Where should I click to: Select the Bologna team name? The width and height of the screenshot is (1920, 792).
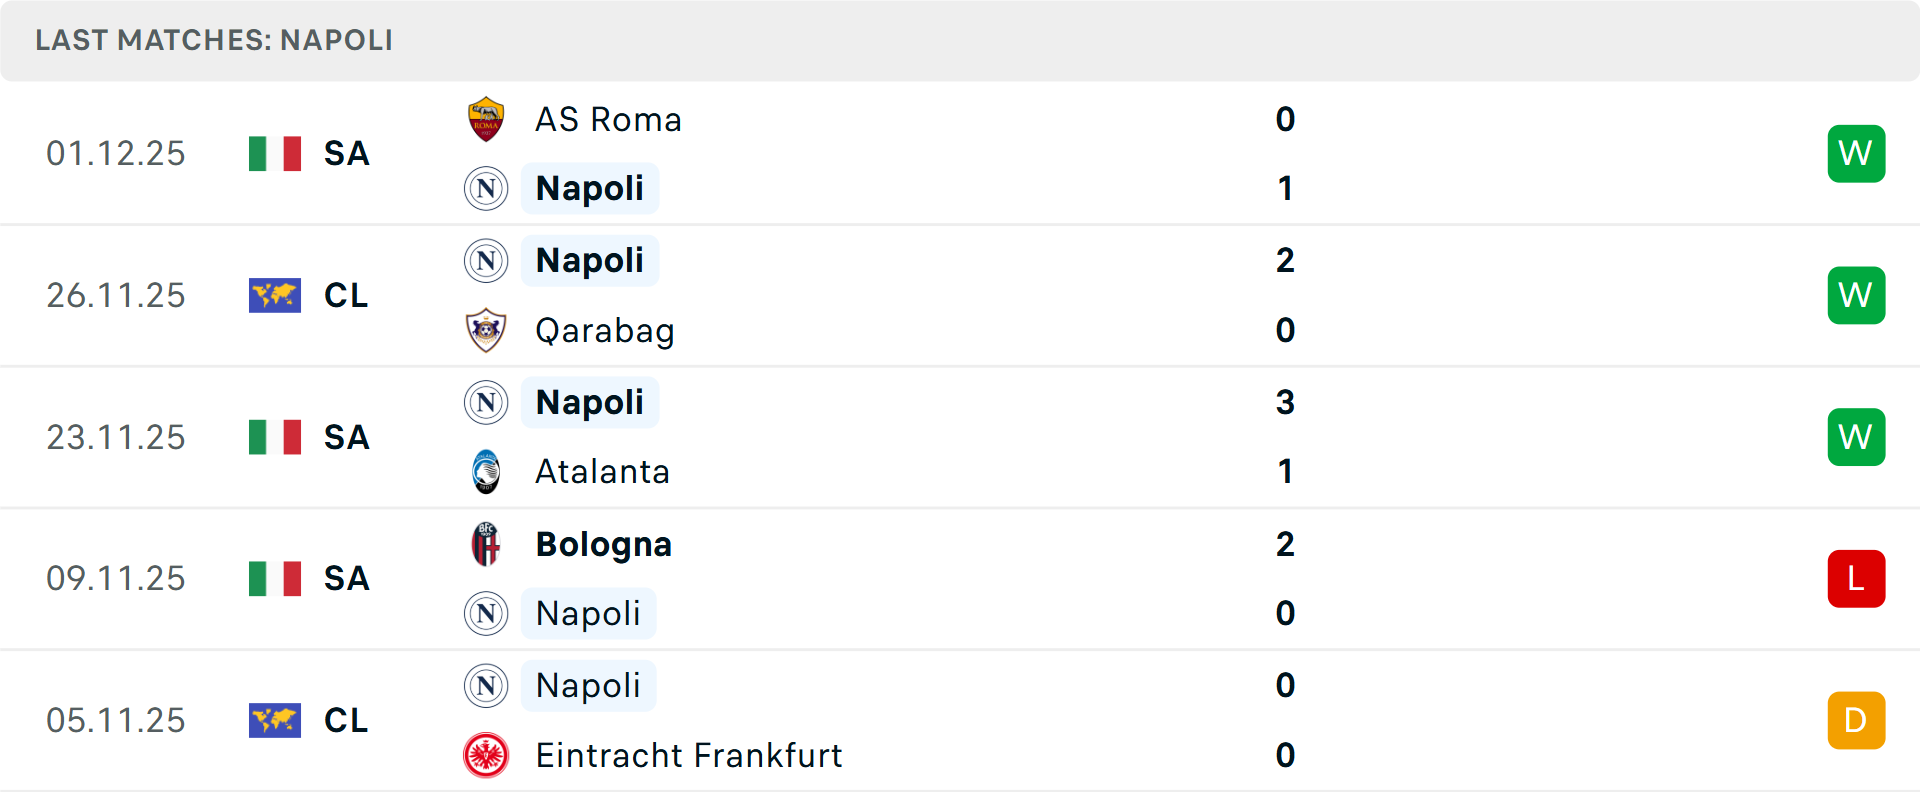[x=603, y=545]
